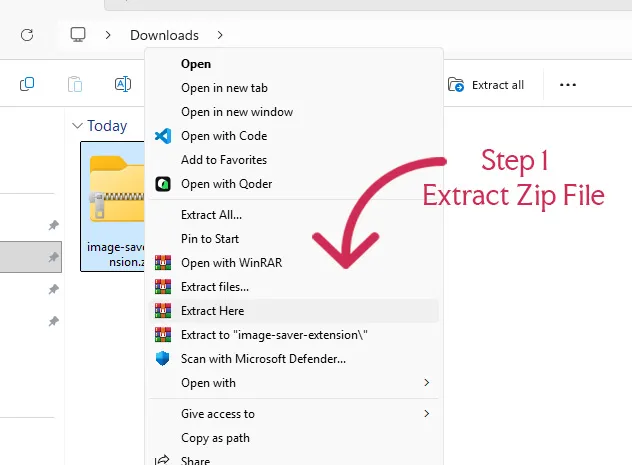Expand the Give access to submenu arrow
The width and height of the screenshot is (632, 465).
pos(426,413)
